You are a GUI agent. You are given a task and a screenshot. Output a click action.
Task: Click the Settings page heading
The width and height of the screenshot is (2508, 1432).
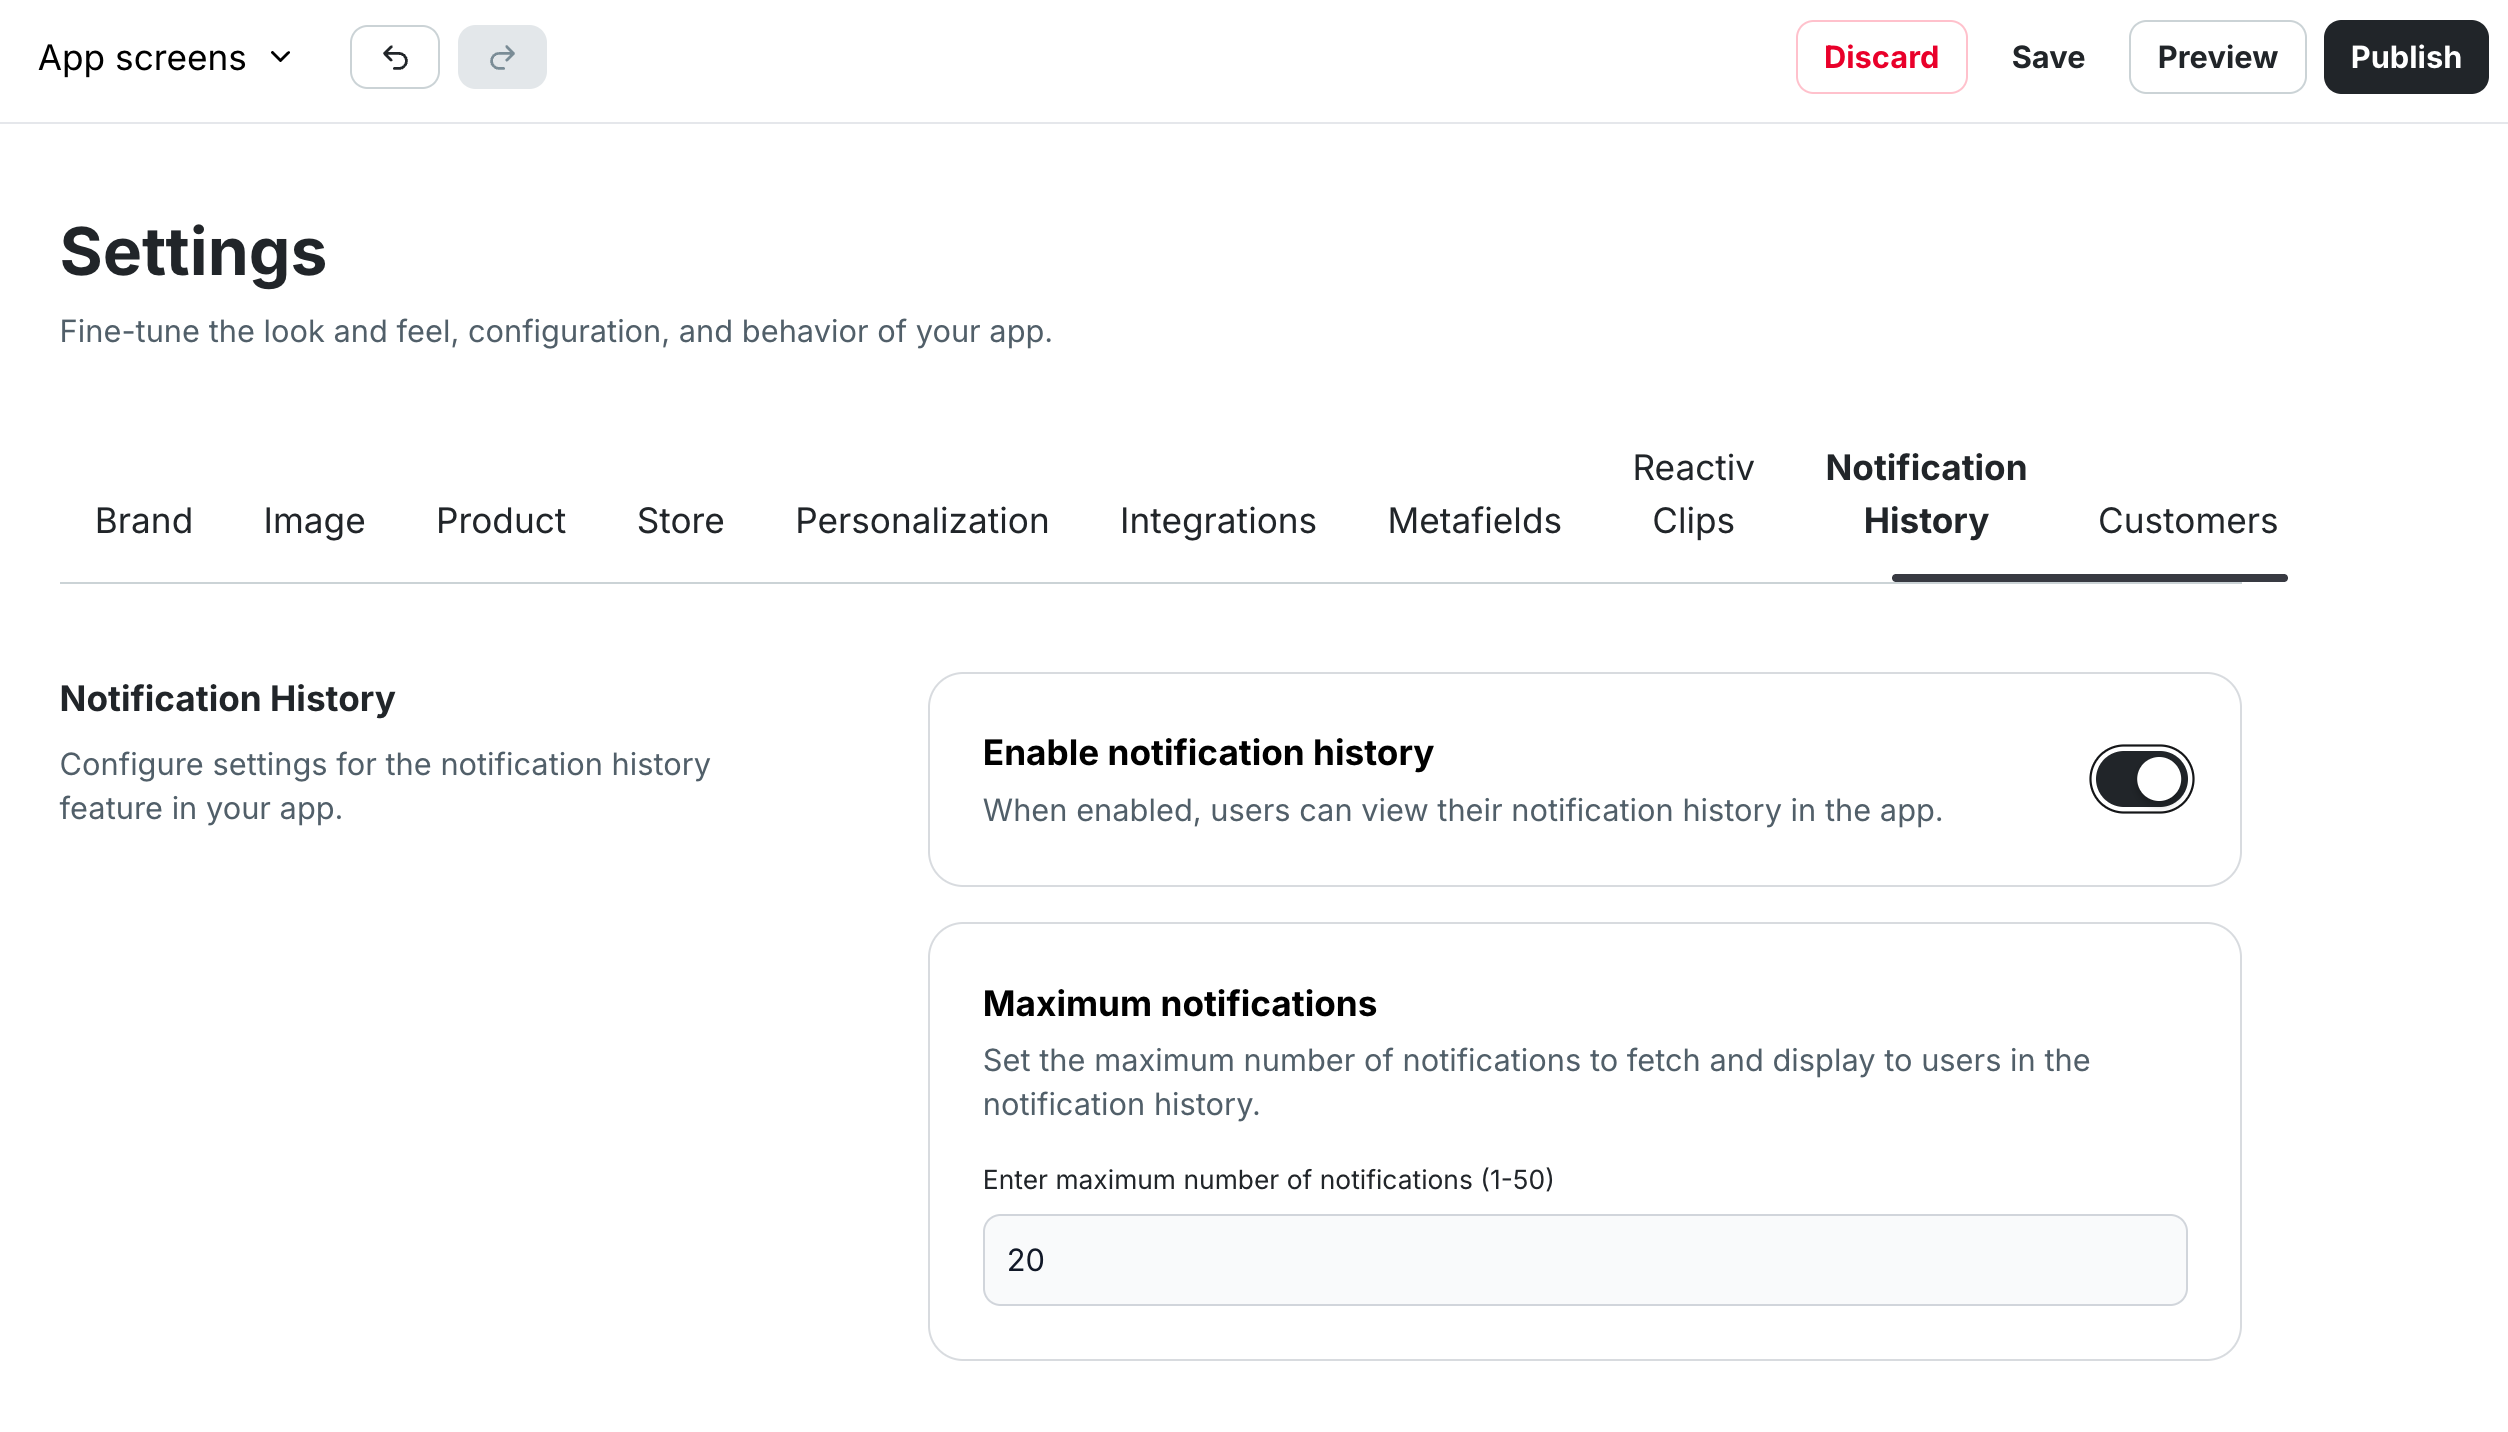(193, 252)
